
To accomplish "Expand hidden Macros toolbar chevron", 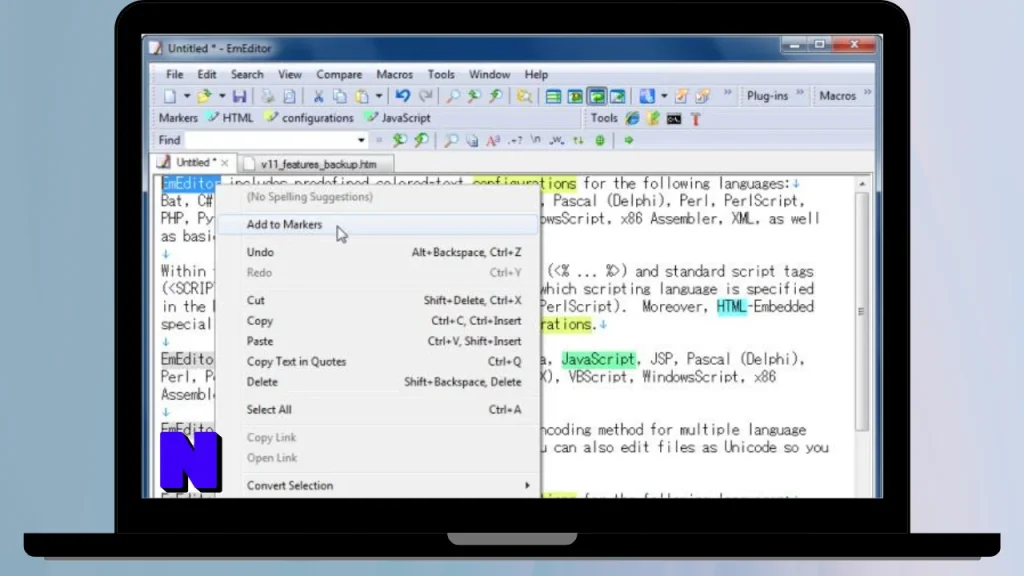I will coord(867,93).
